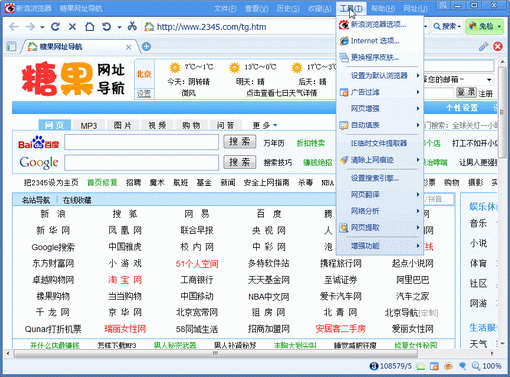
Task: Click the ad filter window icon in status bar
Action: 434,366
